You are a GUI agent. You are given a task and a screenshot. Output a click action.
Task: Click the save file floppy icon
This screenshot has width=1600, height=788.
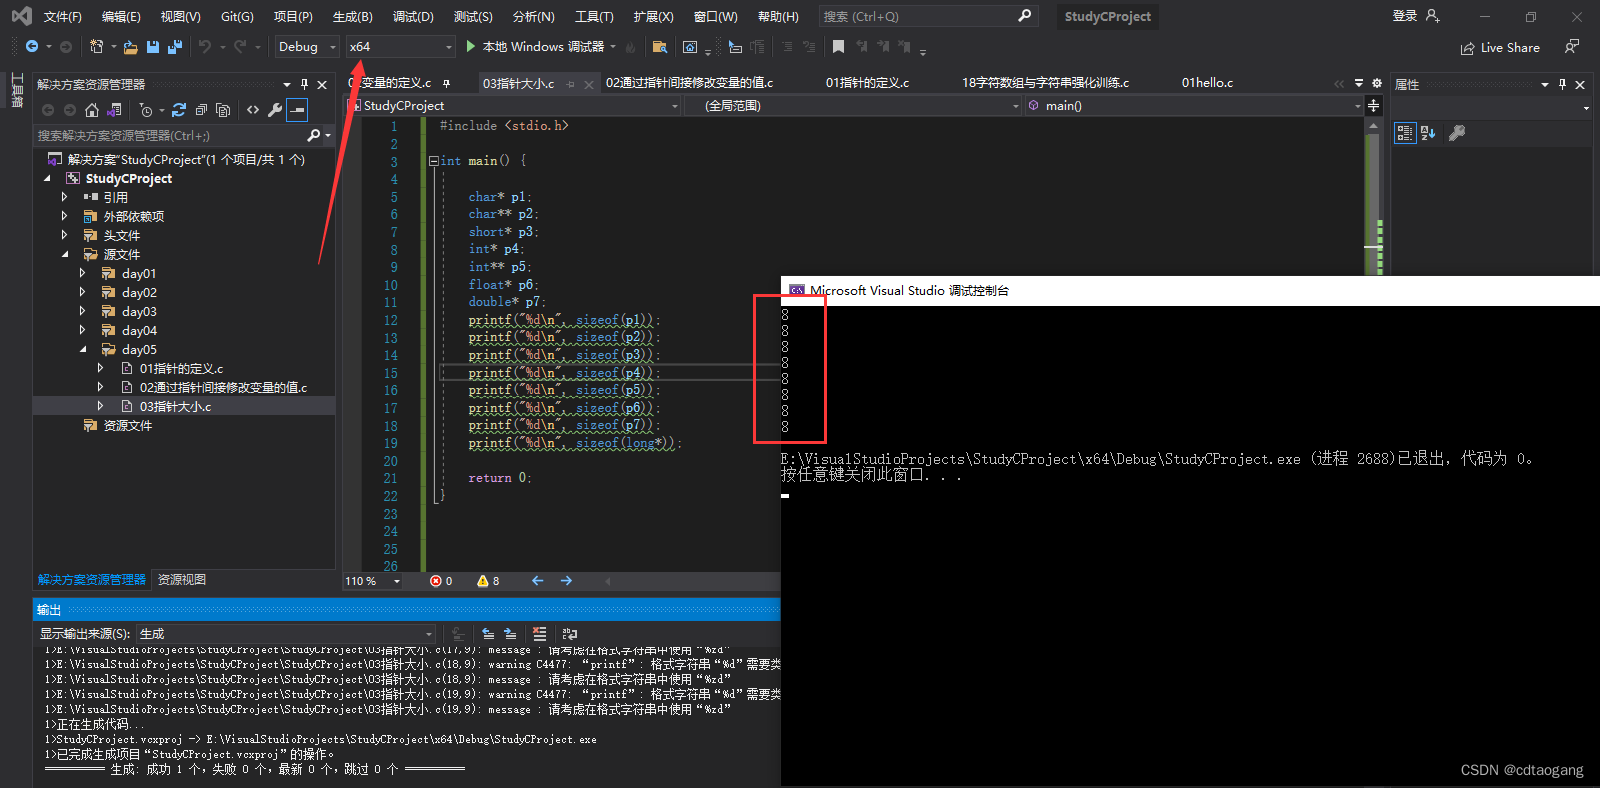click(x=153, y=47)
